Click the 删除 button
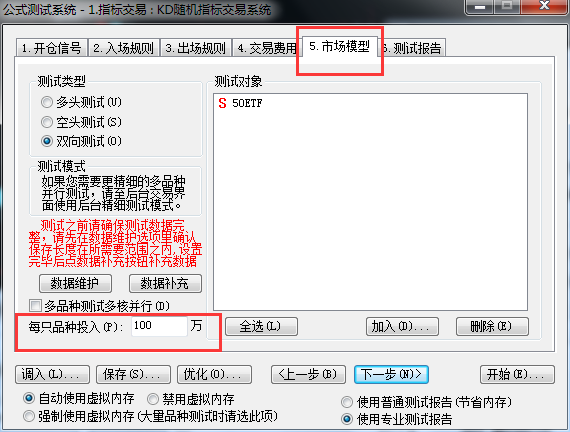570x432 pixels. (x=492, y=326)
